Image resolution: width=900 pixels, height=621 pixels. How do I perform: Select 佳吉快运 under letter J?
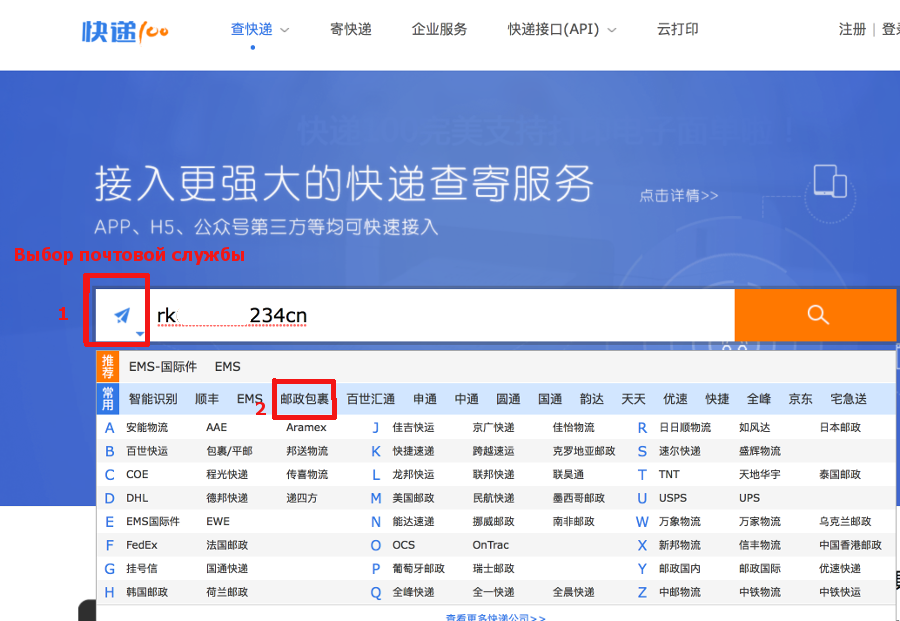pyautogui.click(x=413, y=428)
